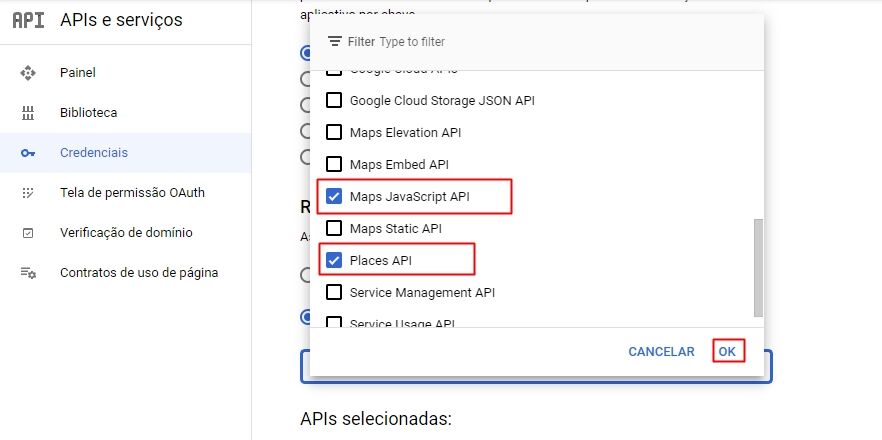Select Google Cloud Storage JSON API
Viewport: 882px width, 440px height.
click(x=334, y=100)
